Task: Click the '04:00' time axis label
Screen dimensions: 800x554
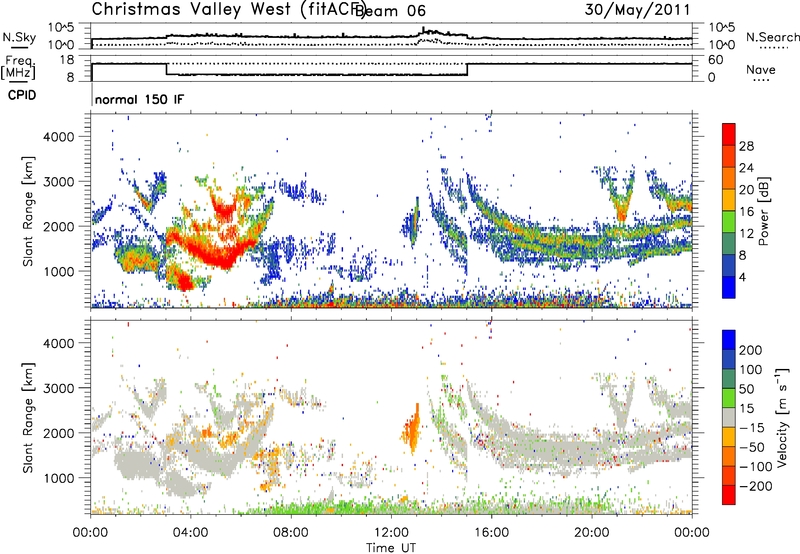Action: [x=190, y=533]
